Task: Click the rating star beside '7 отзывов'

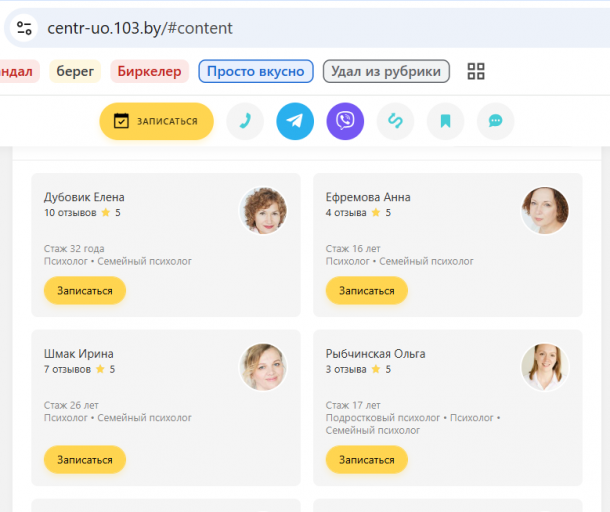Action: [100, 369]
